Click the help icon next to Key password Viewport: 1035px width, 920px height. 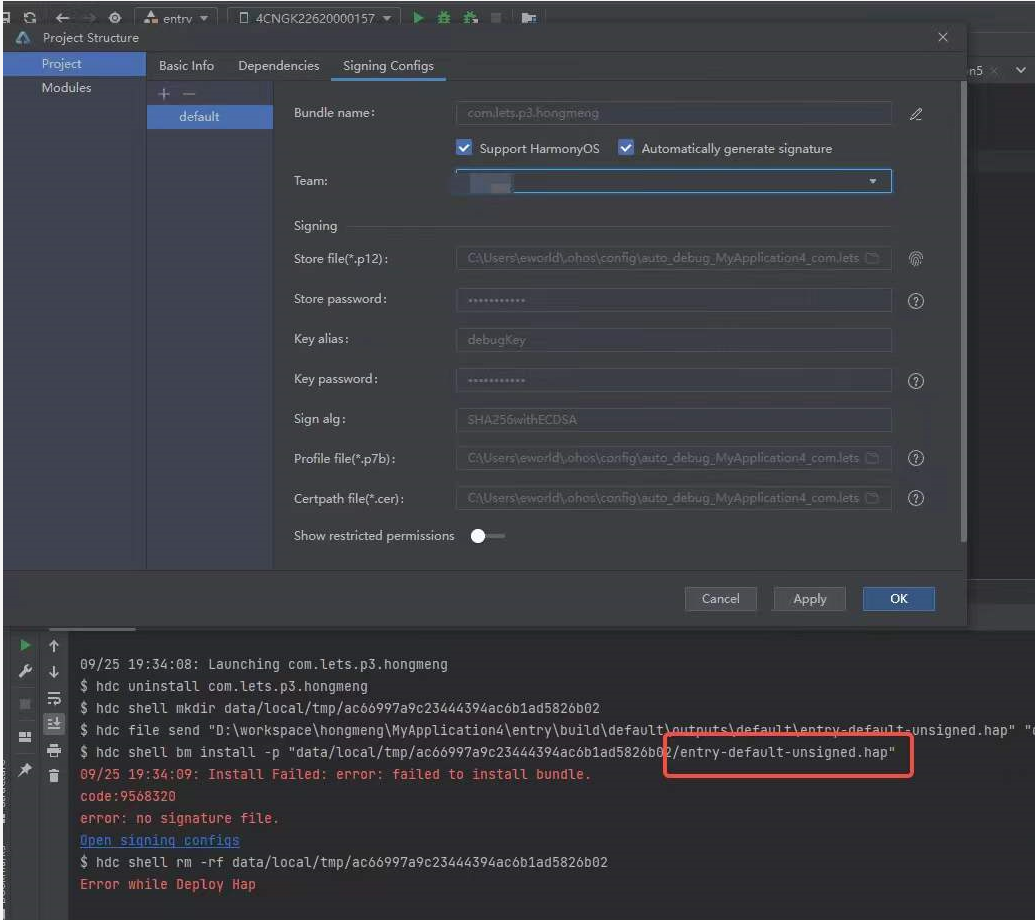tap(916, 381)
